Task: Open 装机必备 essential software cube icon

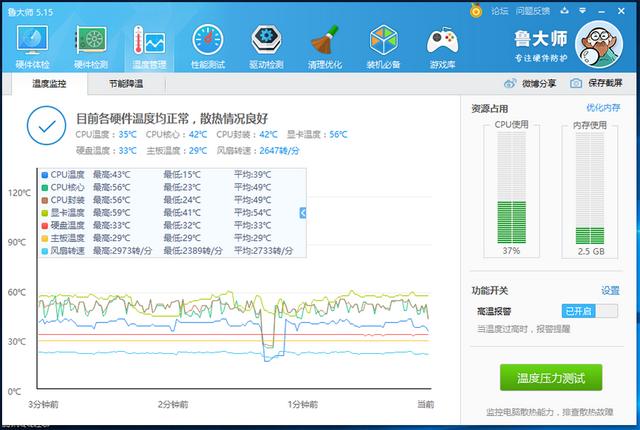Action: [383, 46]
